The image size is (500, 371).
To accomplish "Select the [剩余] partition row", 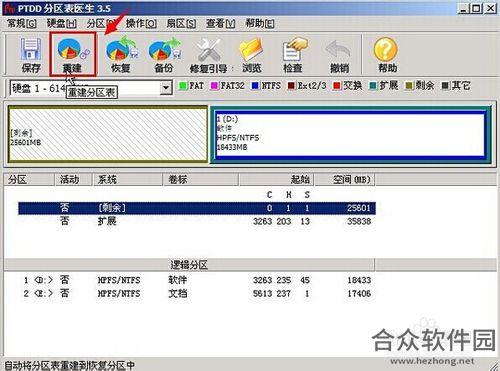I will click(x=197, y=208).
